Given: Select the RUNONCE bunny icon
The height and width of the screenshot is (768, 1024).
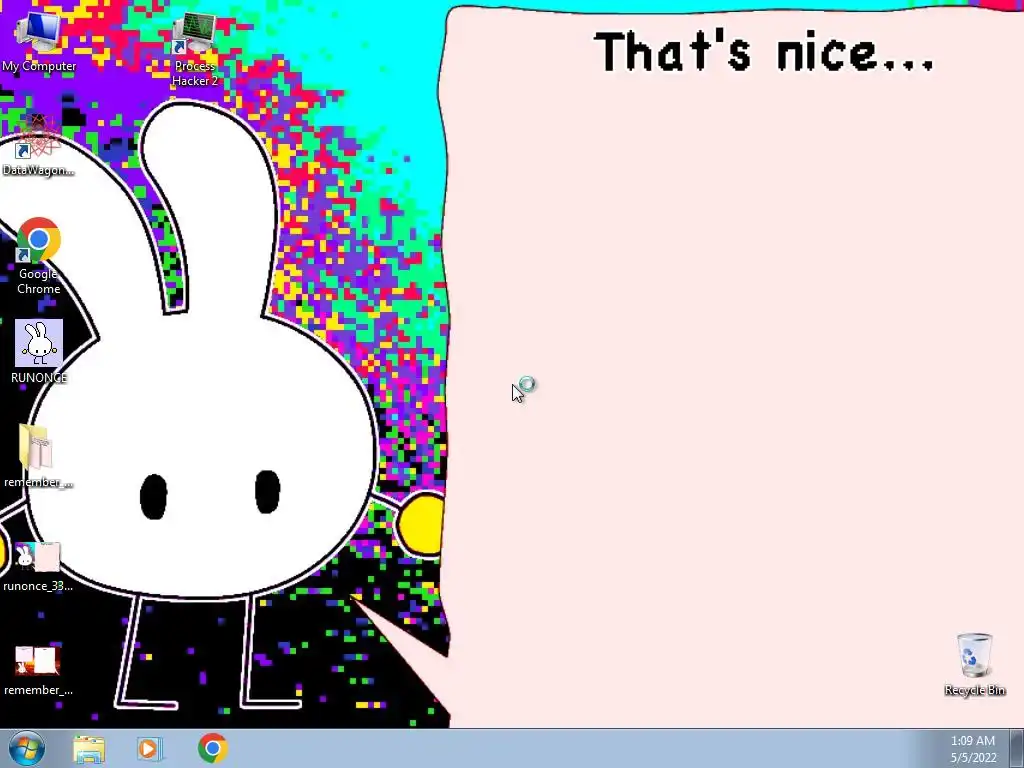Looking at the screenshot, I should click(39, 351).
